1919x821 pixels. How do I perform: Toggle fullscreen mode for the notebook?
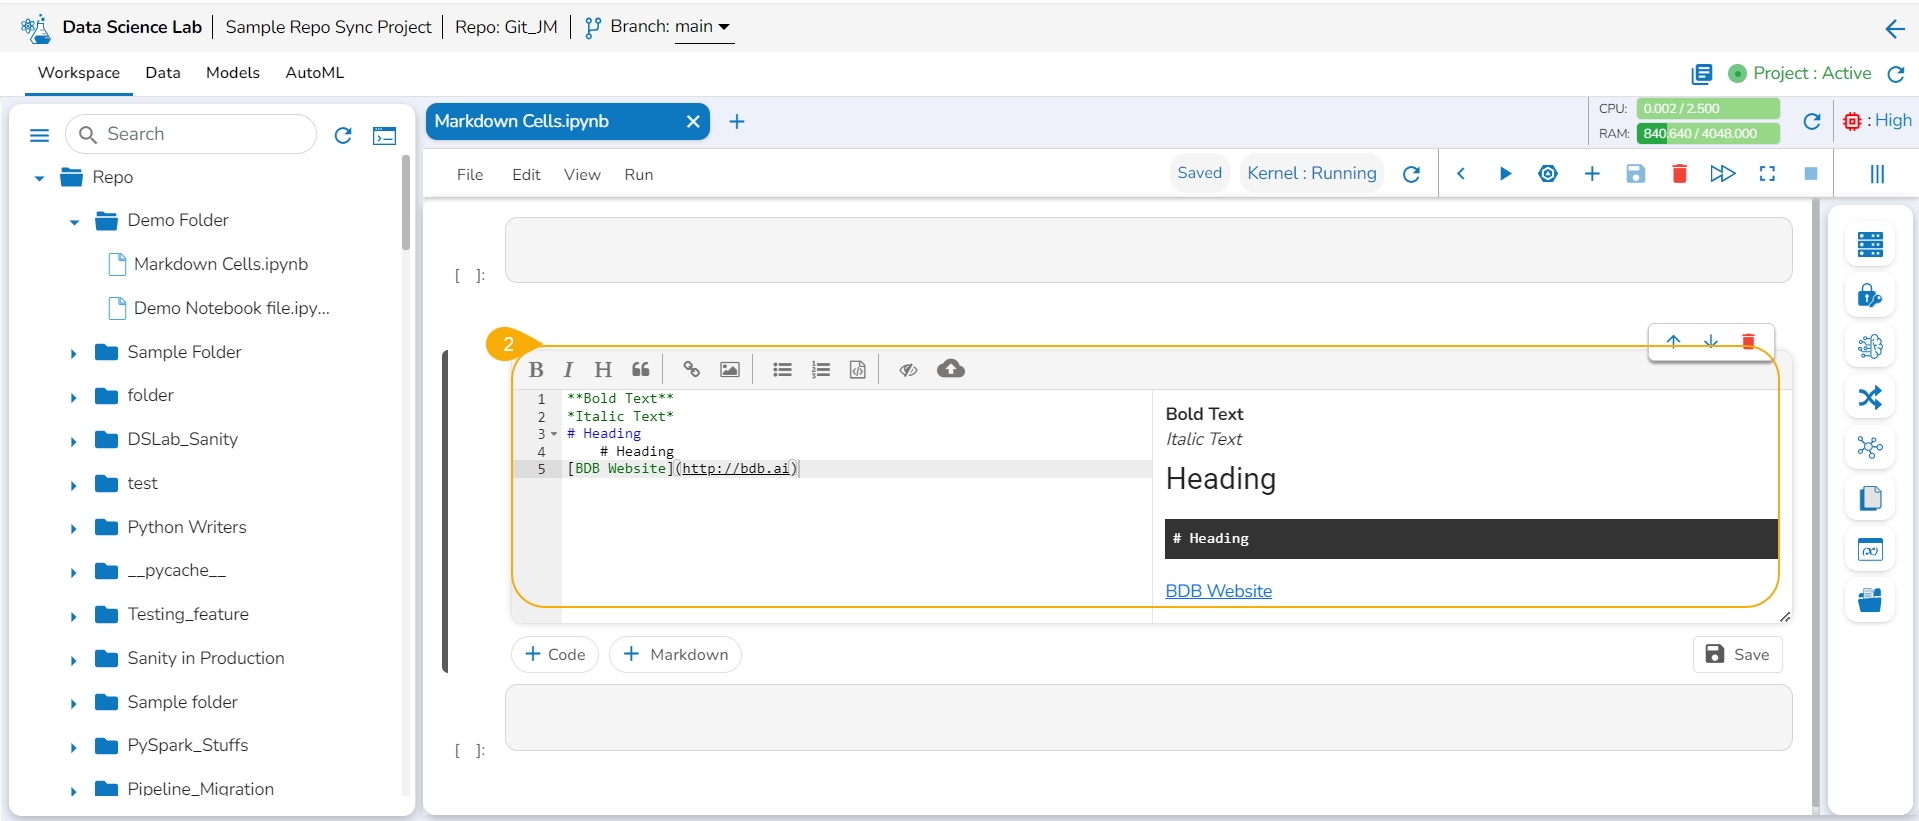pyautogui.click(x=1767, y=174)
